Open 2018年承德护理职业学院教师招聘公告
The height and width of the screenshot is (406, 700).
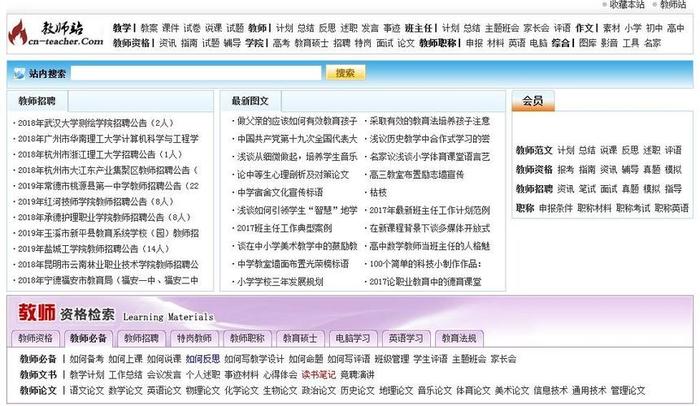pos(104,218)
